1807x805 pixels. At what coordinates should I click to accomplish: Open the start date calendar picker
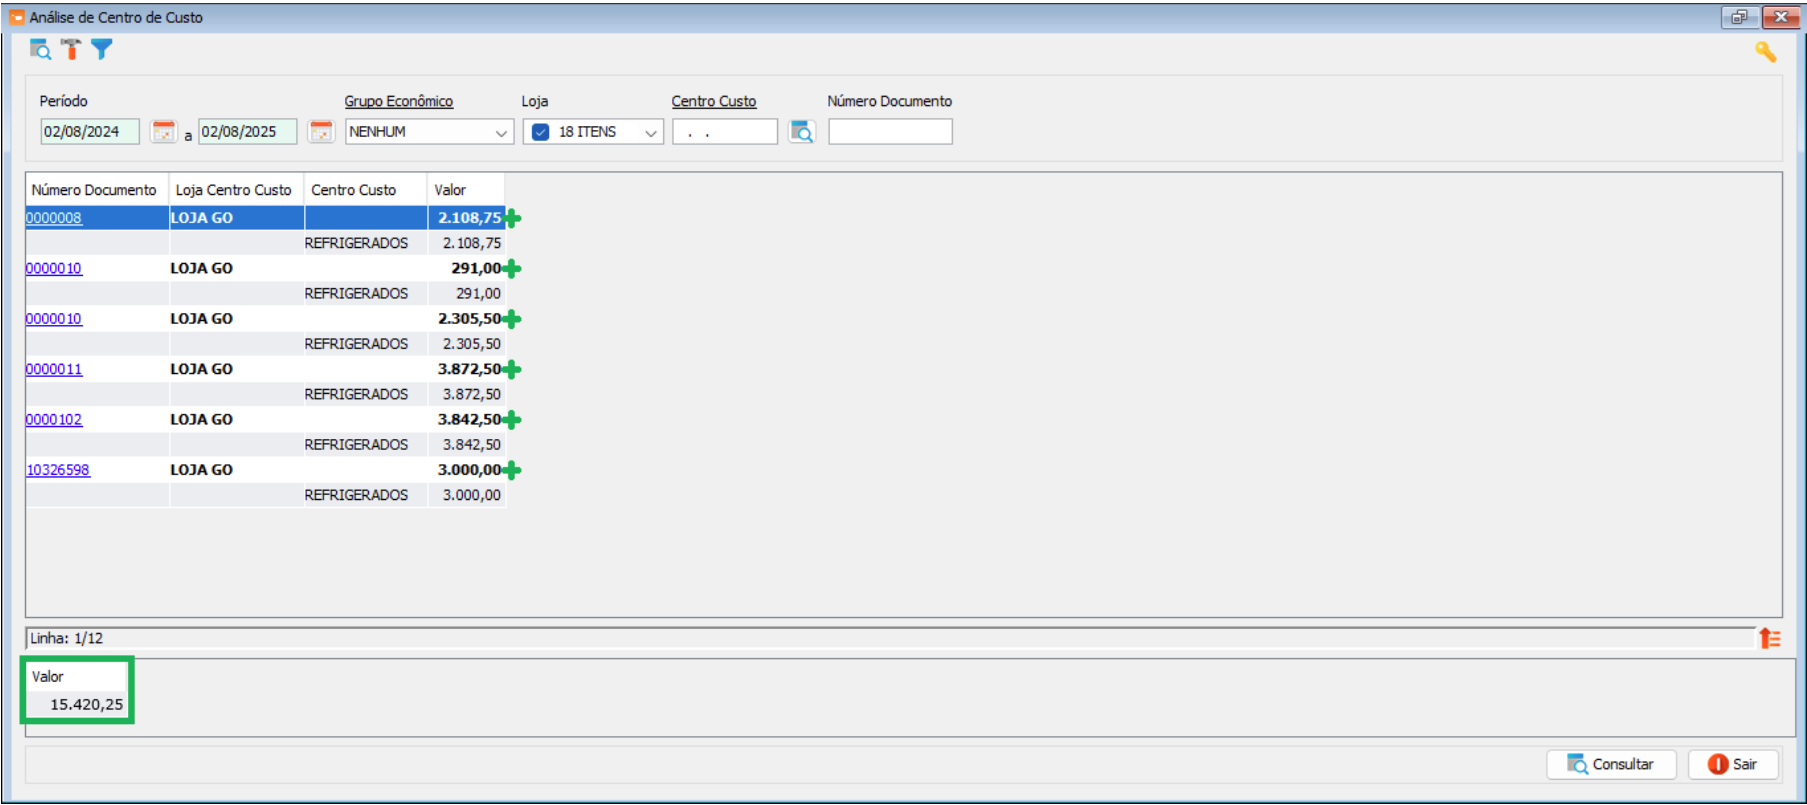pyautogui.click(x=163, y=132)
